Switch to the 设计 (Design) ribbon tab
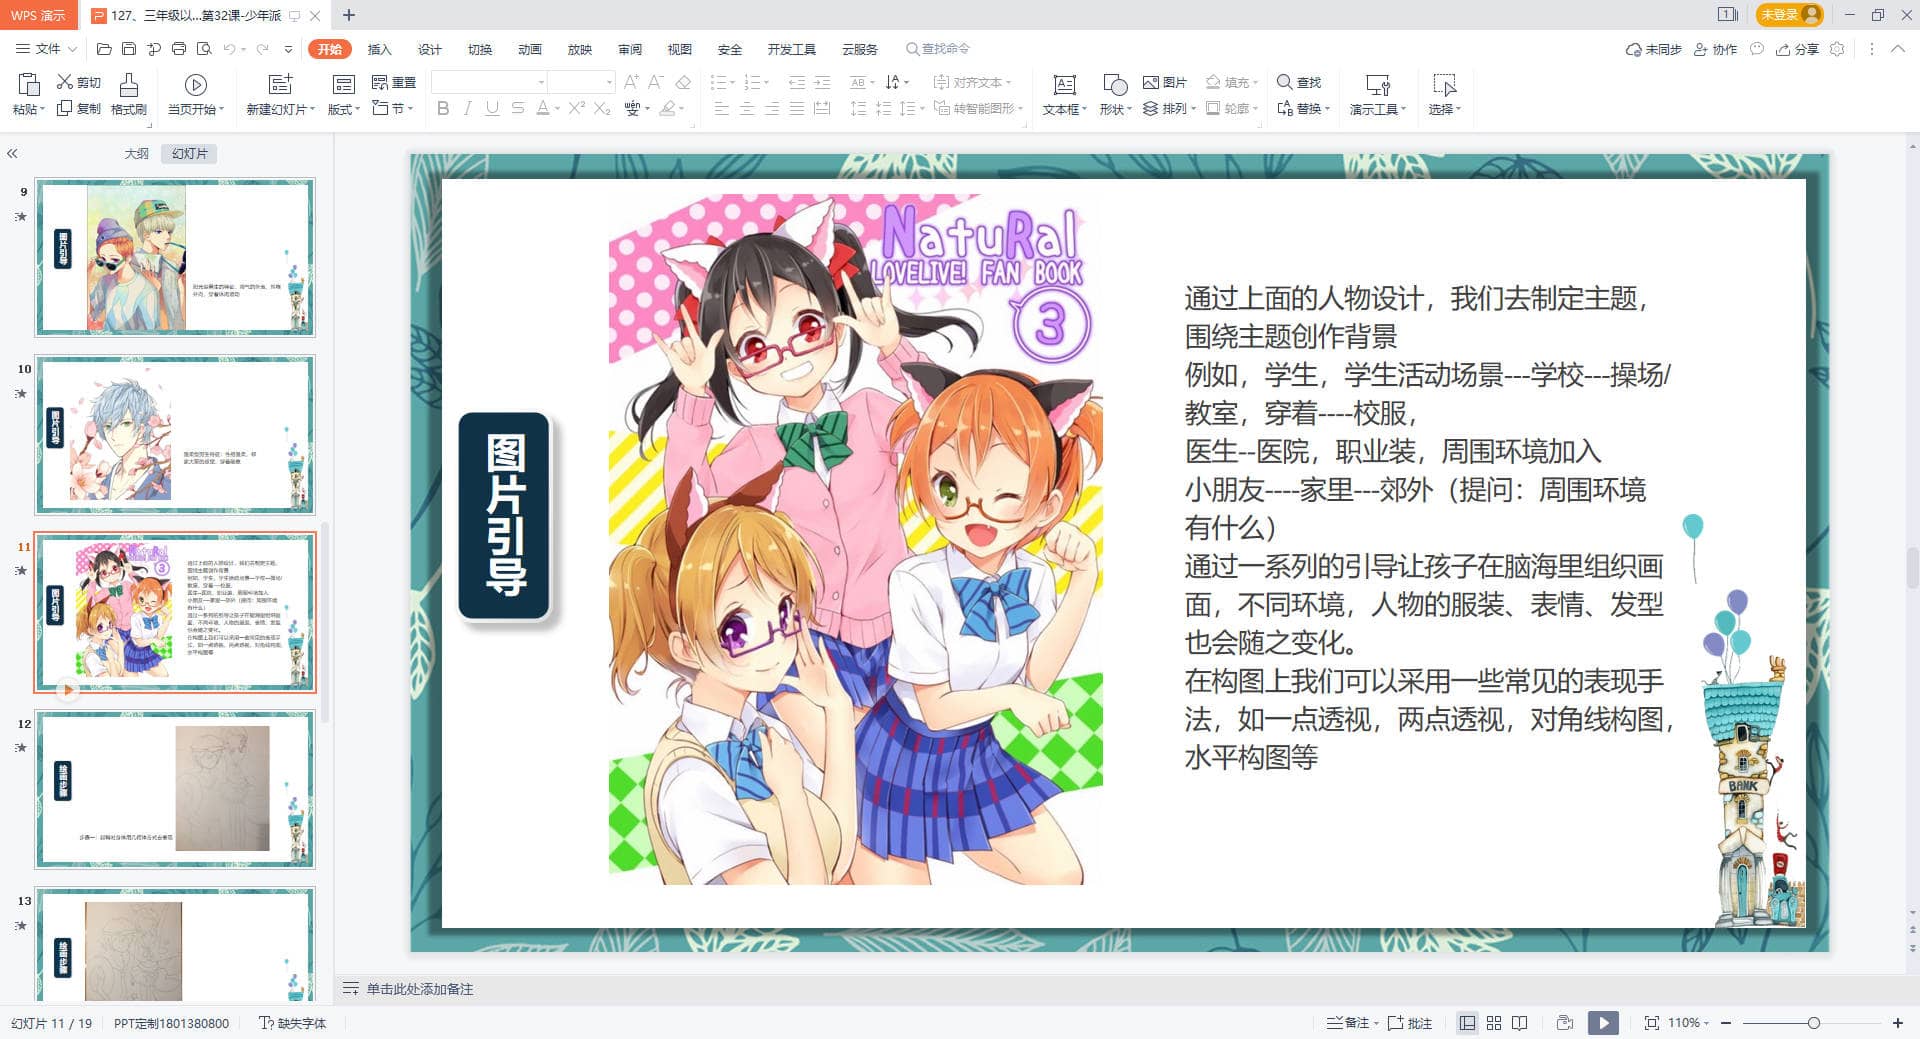Viewport: 1920px width, 1039px height. (429, 49)
